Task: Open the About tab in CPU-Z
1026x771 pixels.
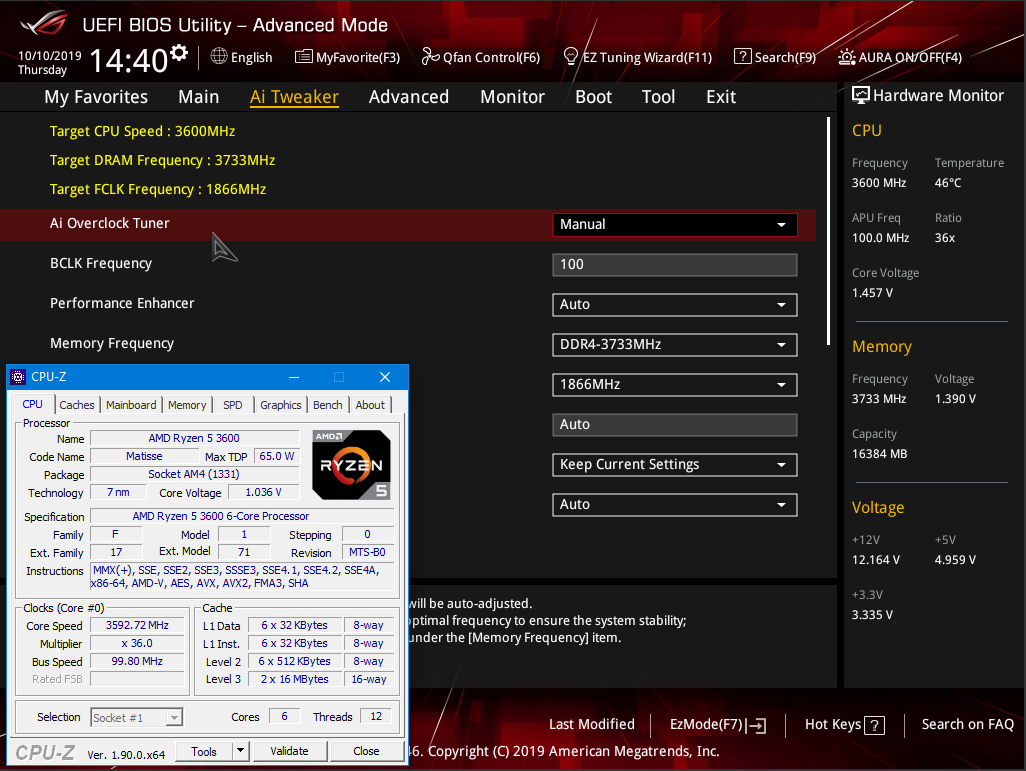Action: click(x=370, y=405)
